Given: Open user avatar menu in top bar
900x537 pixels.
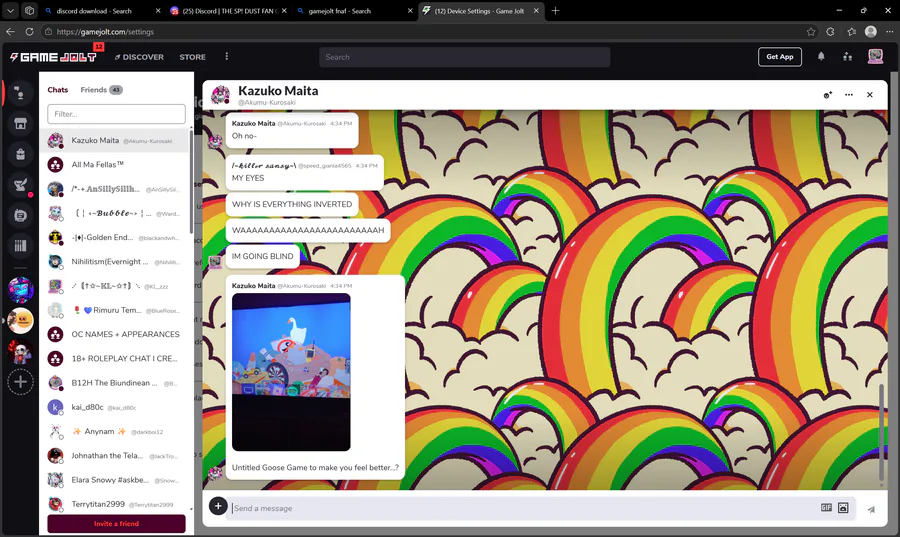Looking at the screenshot, I should pos(875,56).
